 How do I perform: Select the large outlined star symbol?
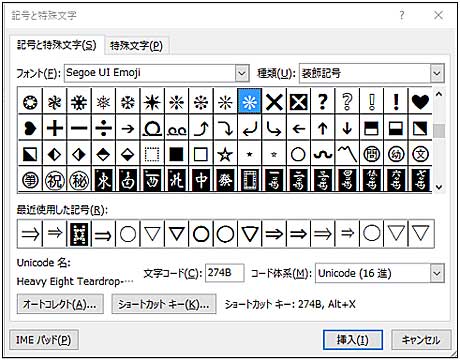(x=225, y=154)
